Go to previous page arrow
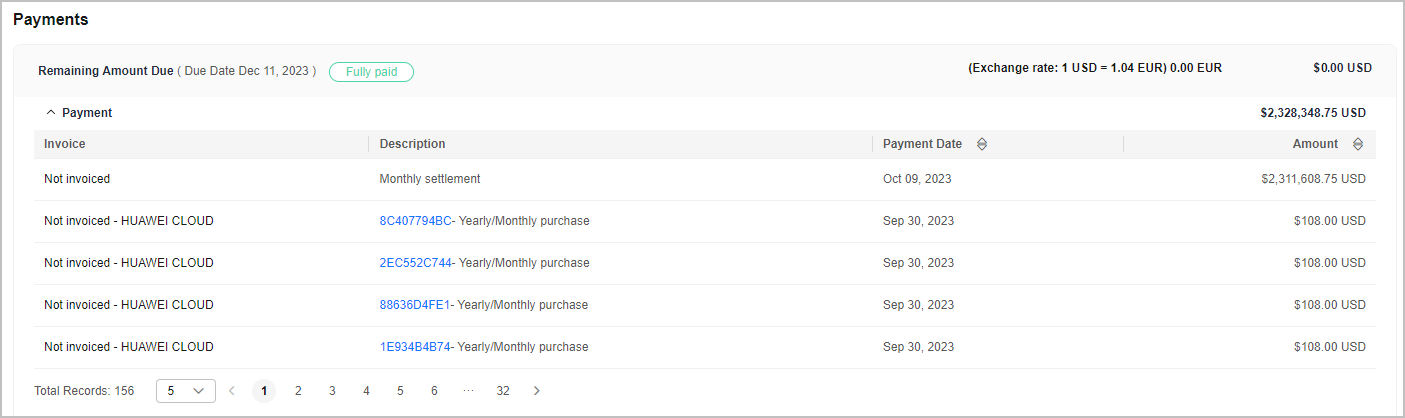The height and width of the screenshot is (418, 1405). pos(232,391)
